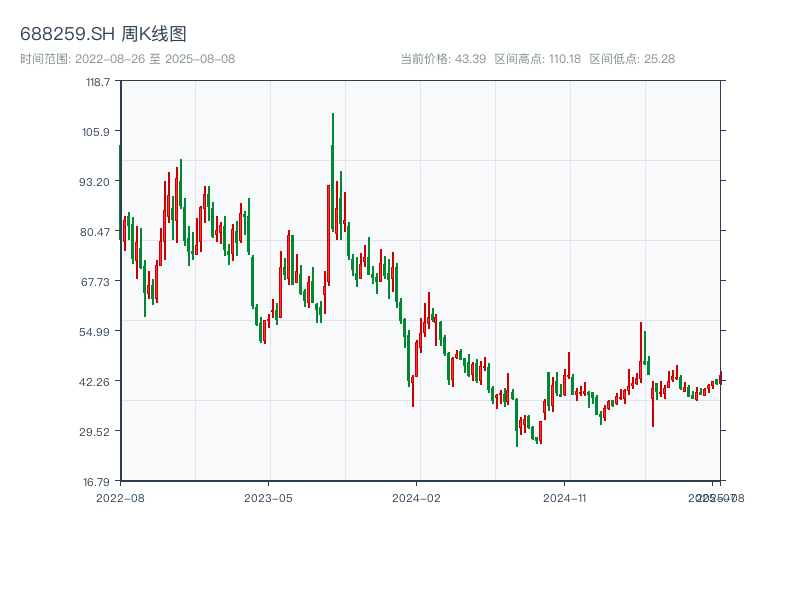Click the 区间低点: 25.28 label
The height and width of the screenshot is (600, 800).
[632, 59]
